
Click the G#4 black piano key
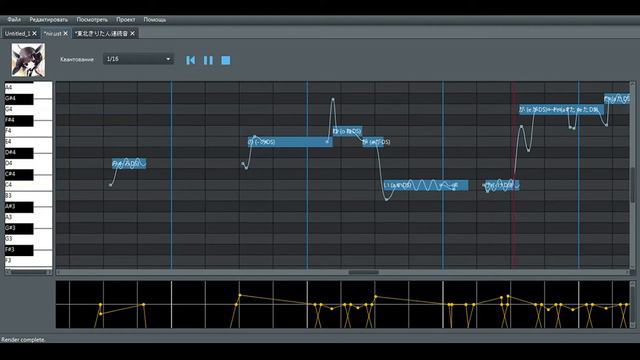(19, 99)
